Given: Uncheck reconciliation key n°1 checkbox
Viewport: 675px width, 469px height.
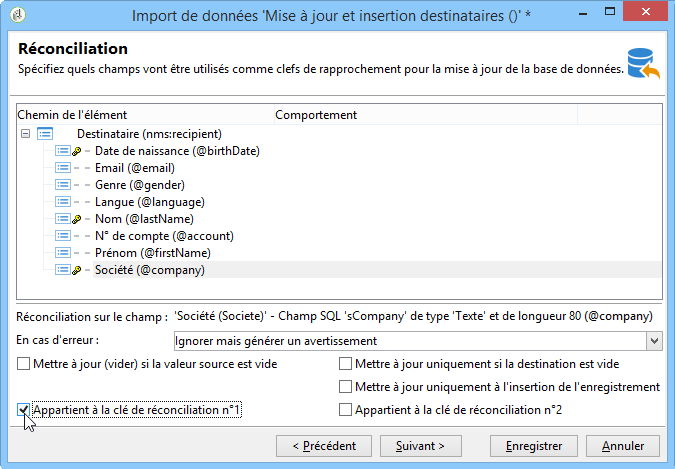Looking at the screenshot, I should (24, 410).
